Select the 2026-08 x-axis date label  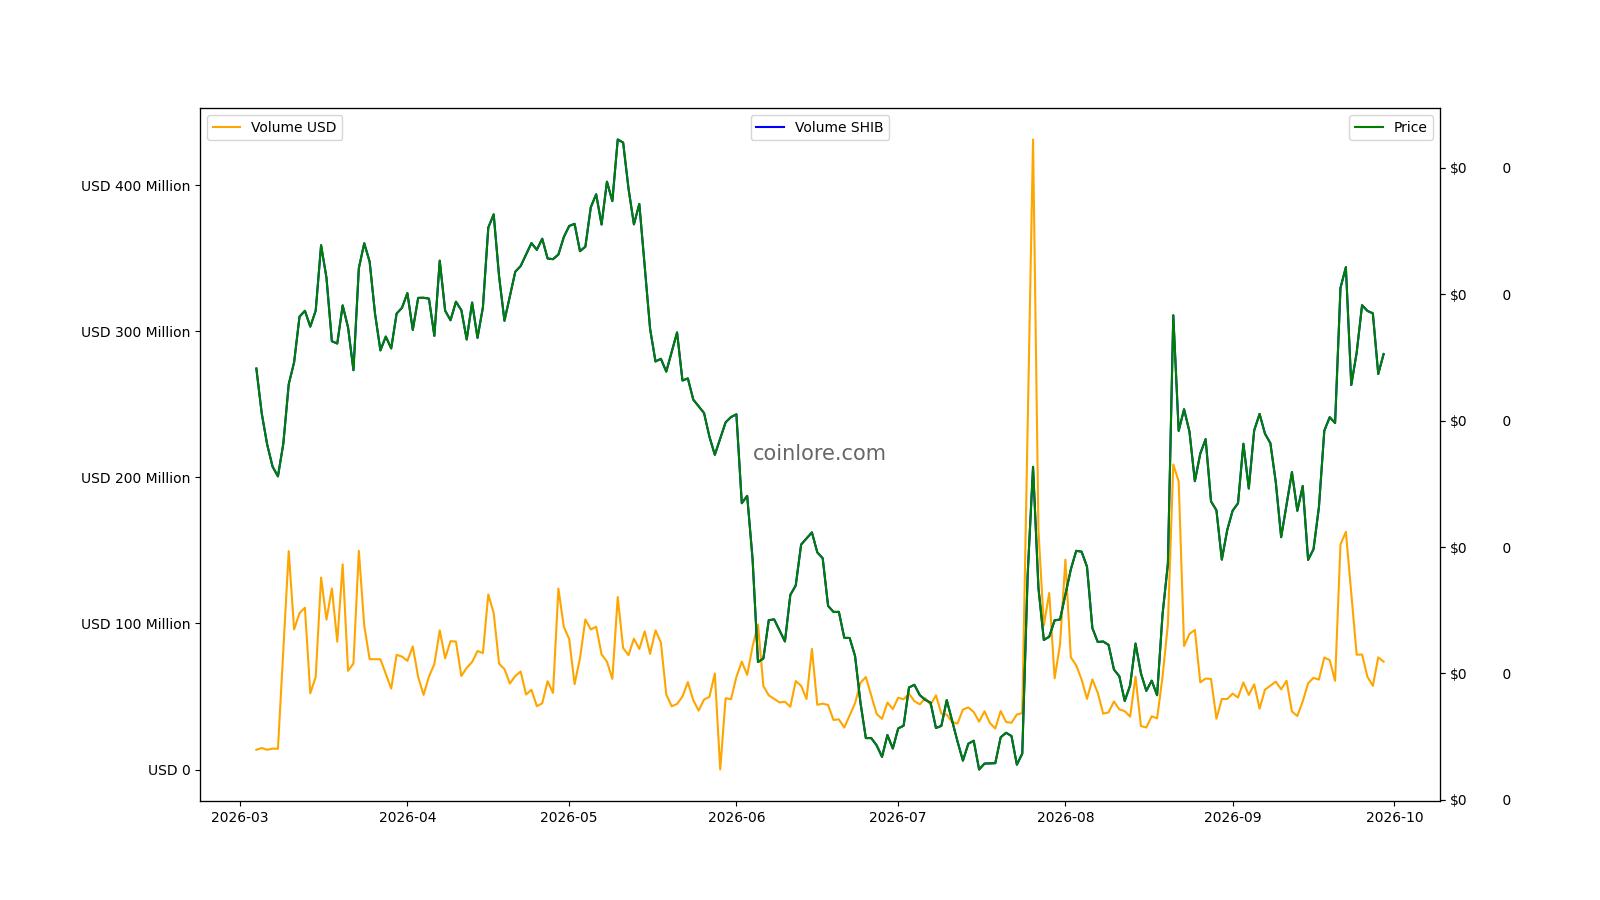(1066, 816)
